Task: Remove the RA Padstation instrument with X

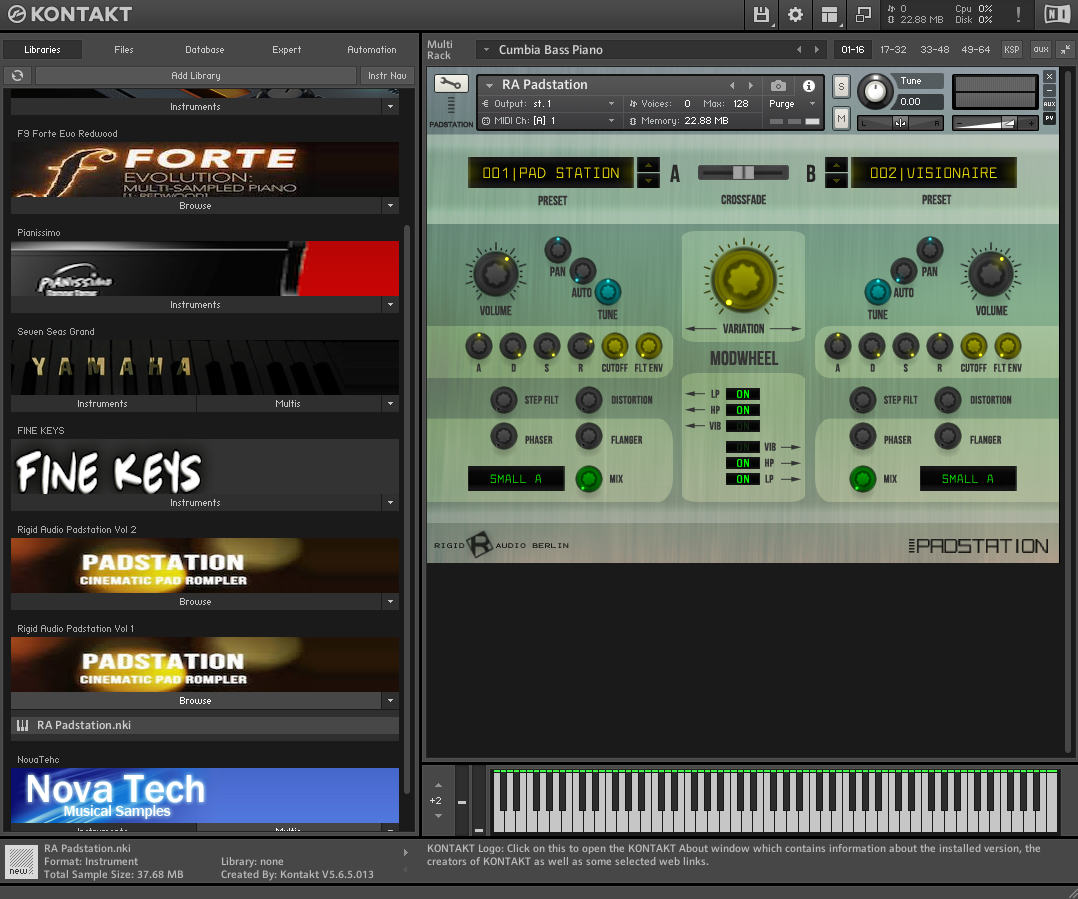Action: [x=1049, y=76]
